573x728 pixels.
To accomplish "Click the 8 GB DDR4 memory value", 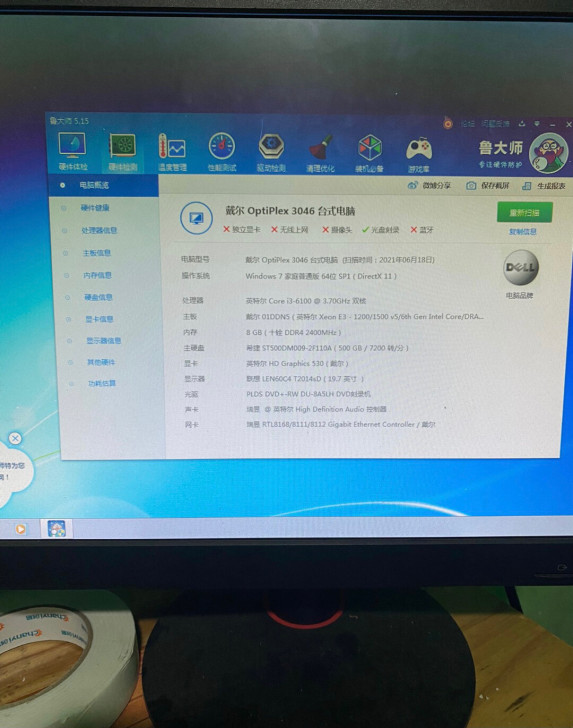I will (x=293, y=332).
